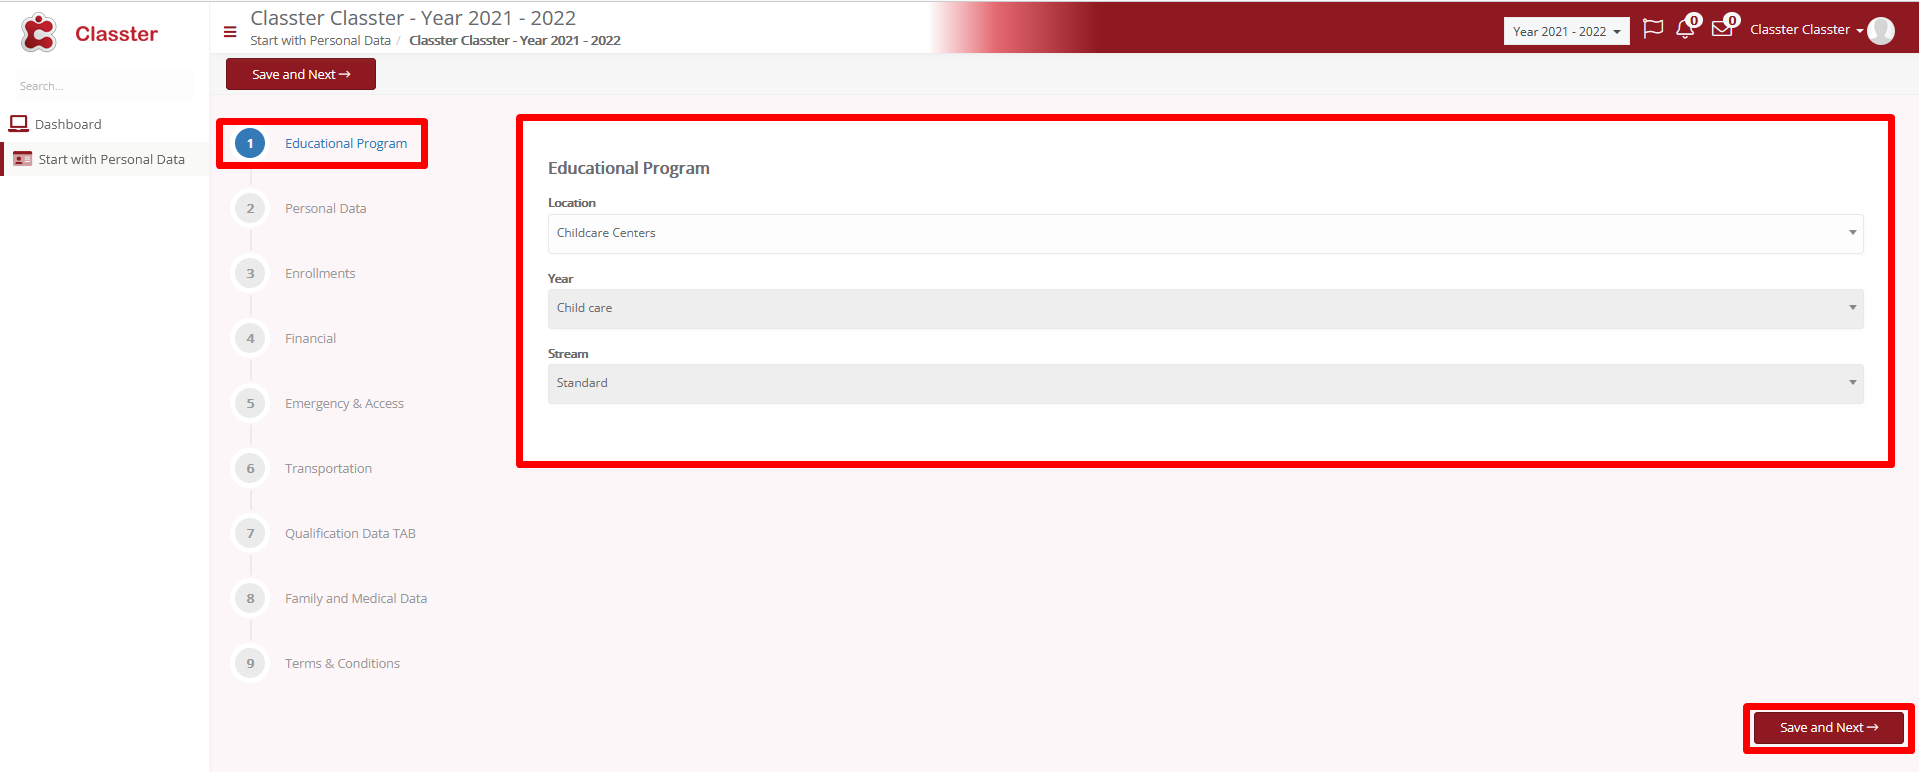Click the user avatar icon
The width and height of the screenshot is (1919, 772).
click(1881, 31)
